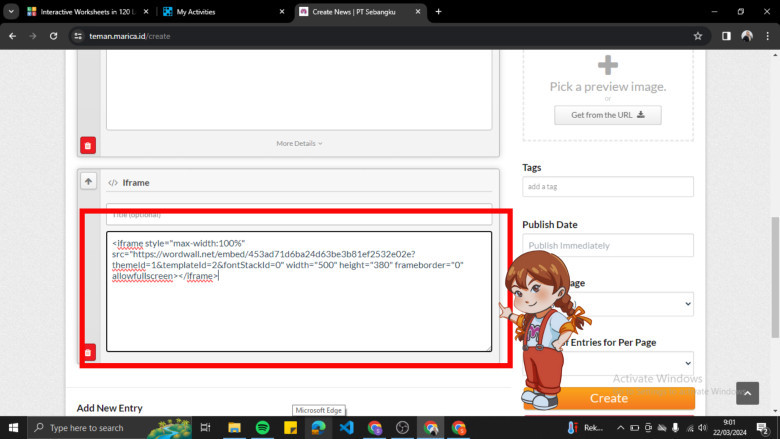Open the Publish Date field
This screenshot has height=439, width=780.
click(608, 246)
